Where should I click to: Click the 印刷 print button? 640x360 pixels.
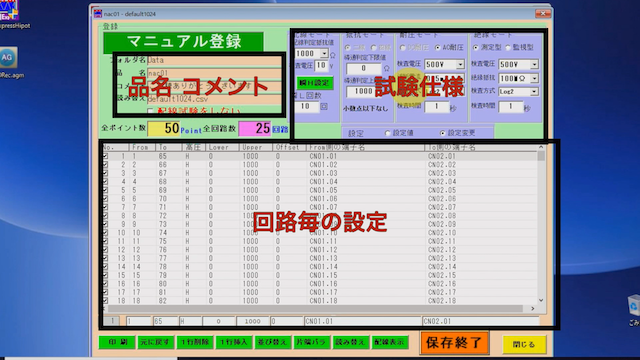click(117, 342)
